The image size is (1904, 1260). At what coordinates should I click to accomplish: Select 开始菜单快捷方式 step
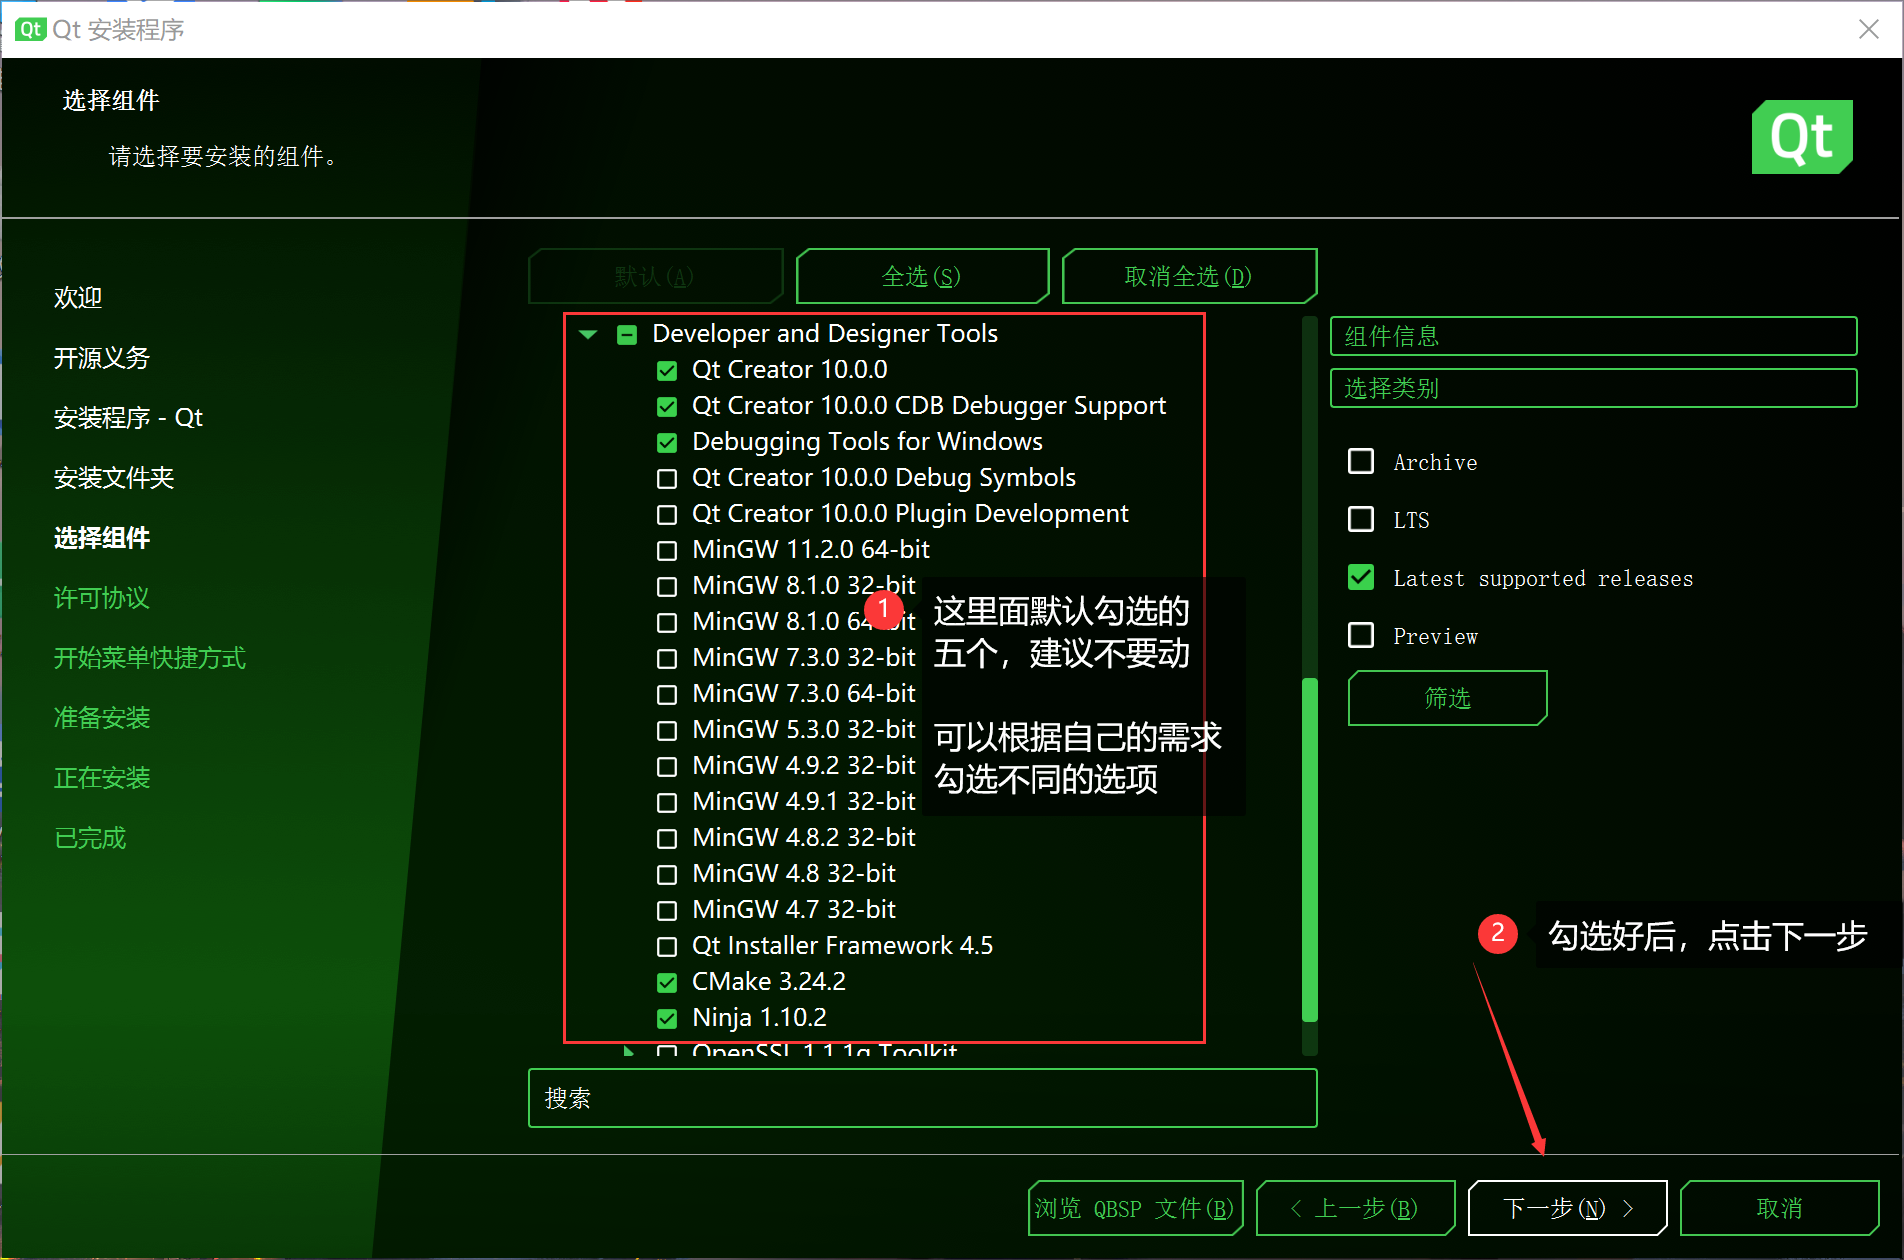pyautogui.click(x=150, y=658)
